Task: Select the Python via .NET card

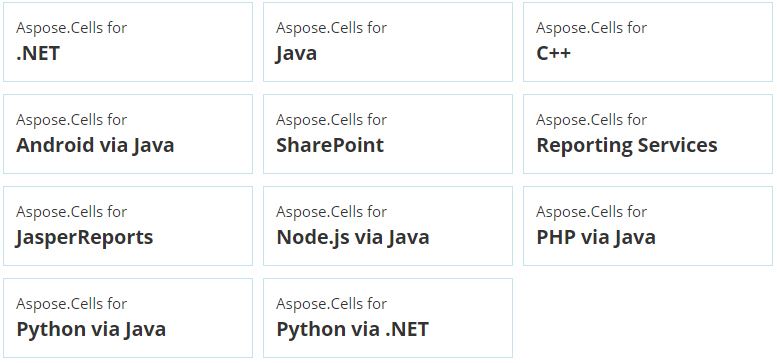Action: pos(388,318)
